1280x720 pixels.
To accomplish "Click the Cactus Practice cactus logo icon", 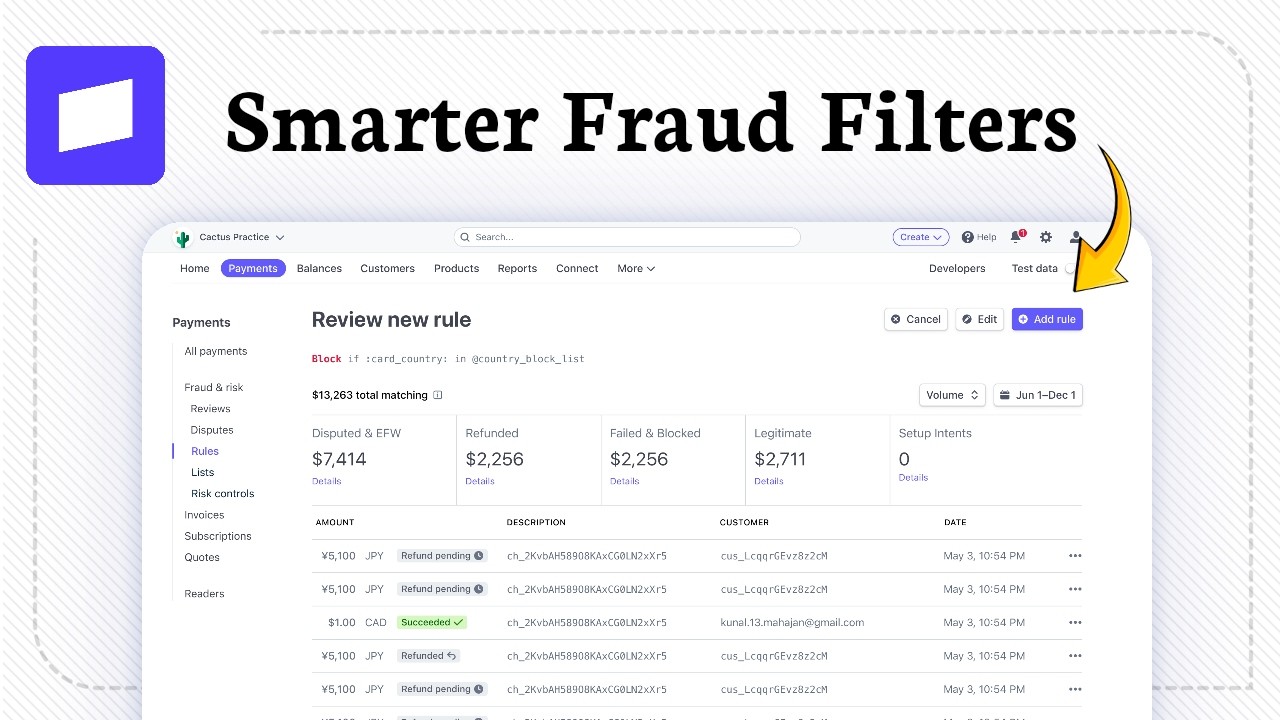I will point(182,238).
